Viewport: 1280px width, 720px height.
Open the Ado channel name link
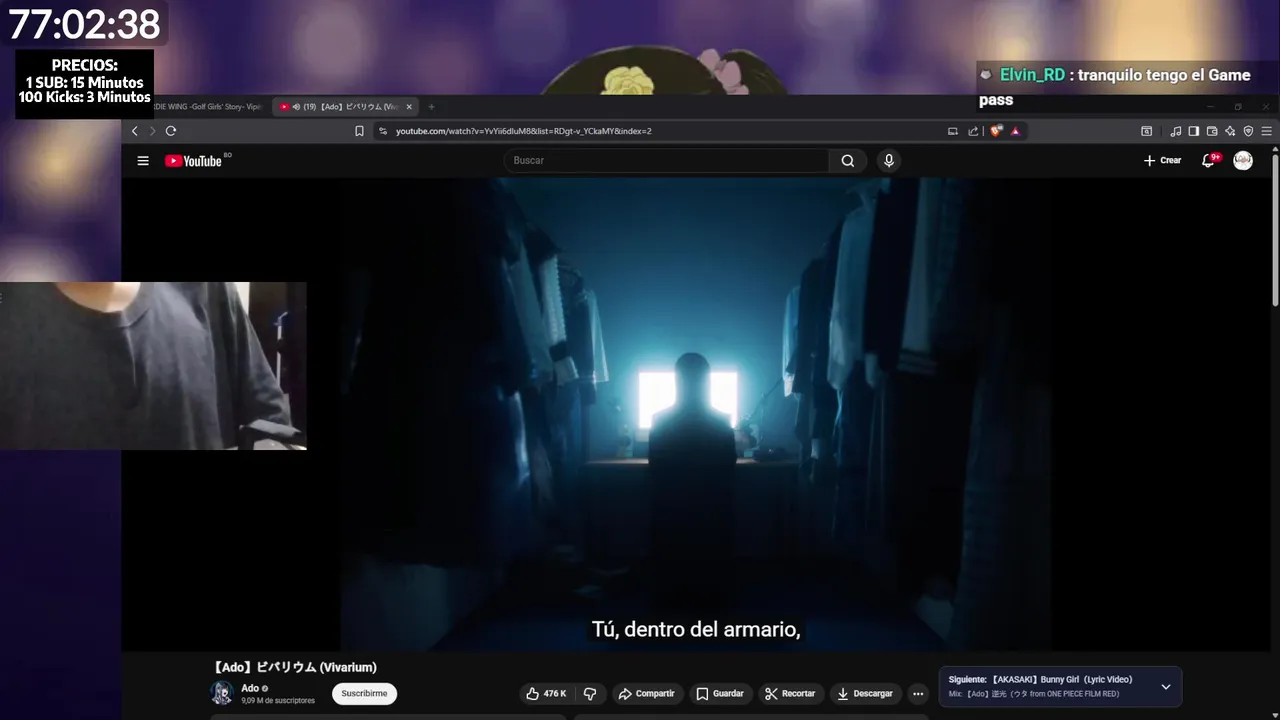(250, 688)
